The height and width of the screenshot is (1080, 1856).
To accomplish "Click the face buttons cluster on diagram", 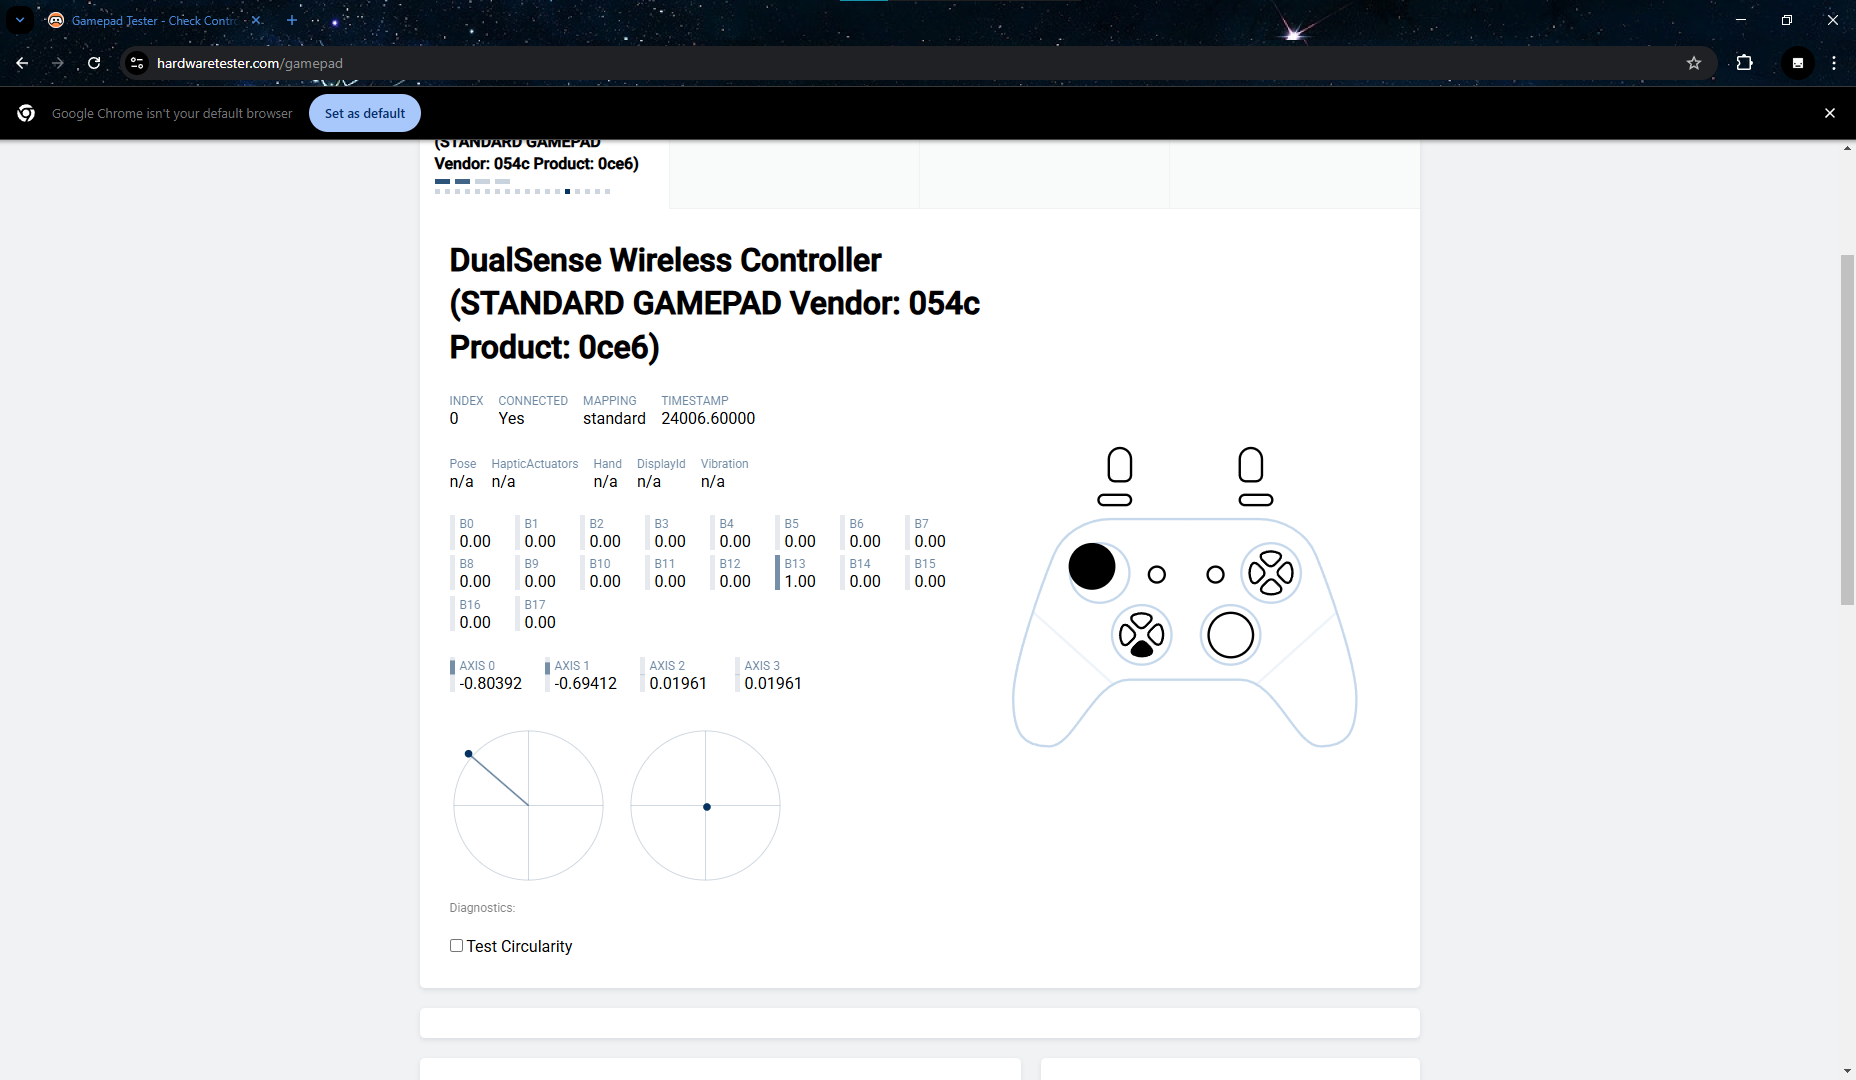I will 1271,573.
